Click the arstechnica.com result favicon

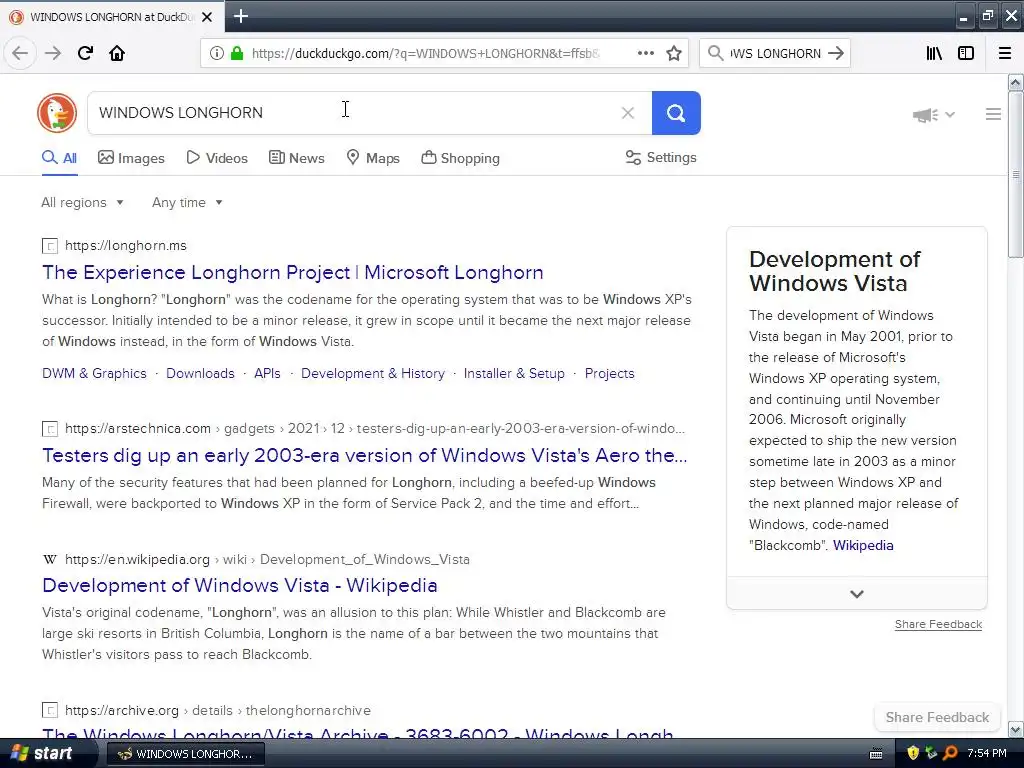click(x=50, y=429)
